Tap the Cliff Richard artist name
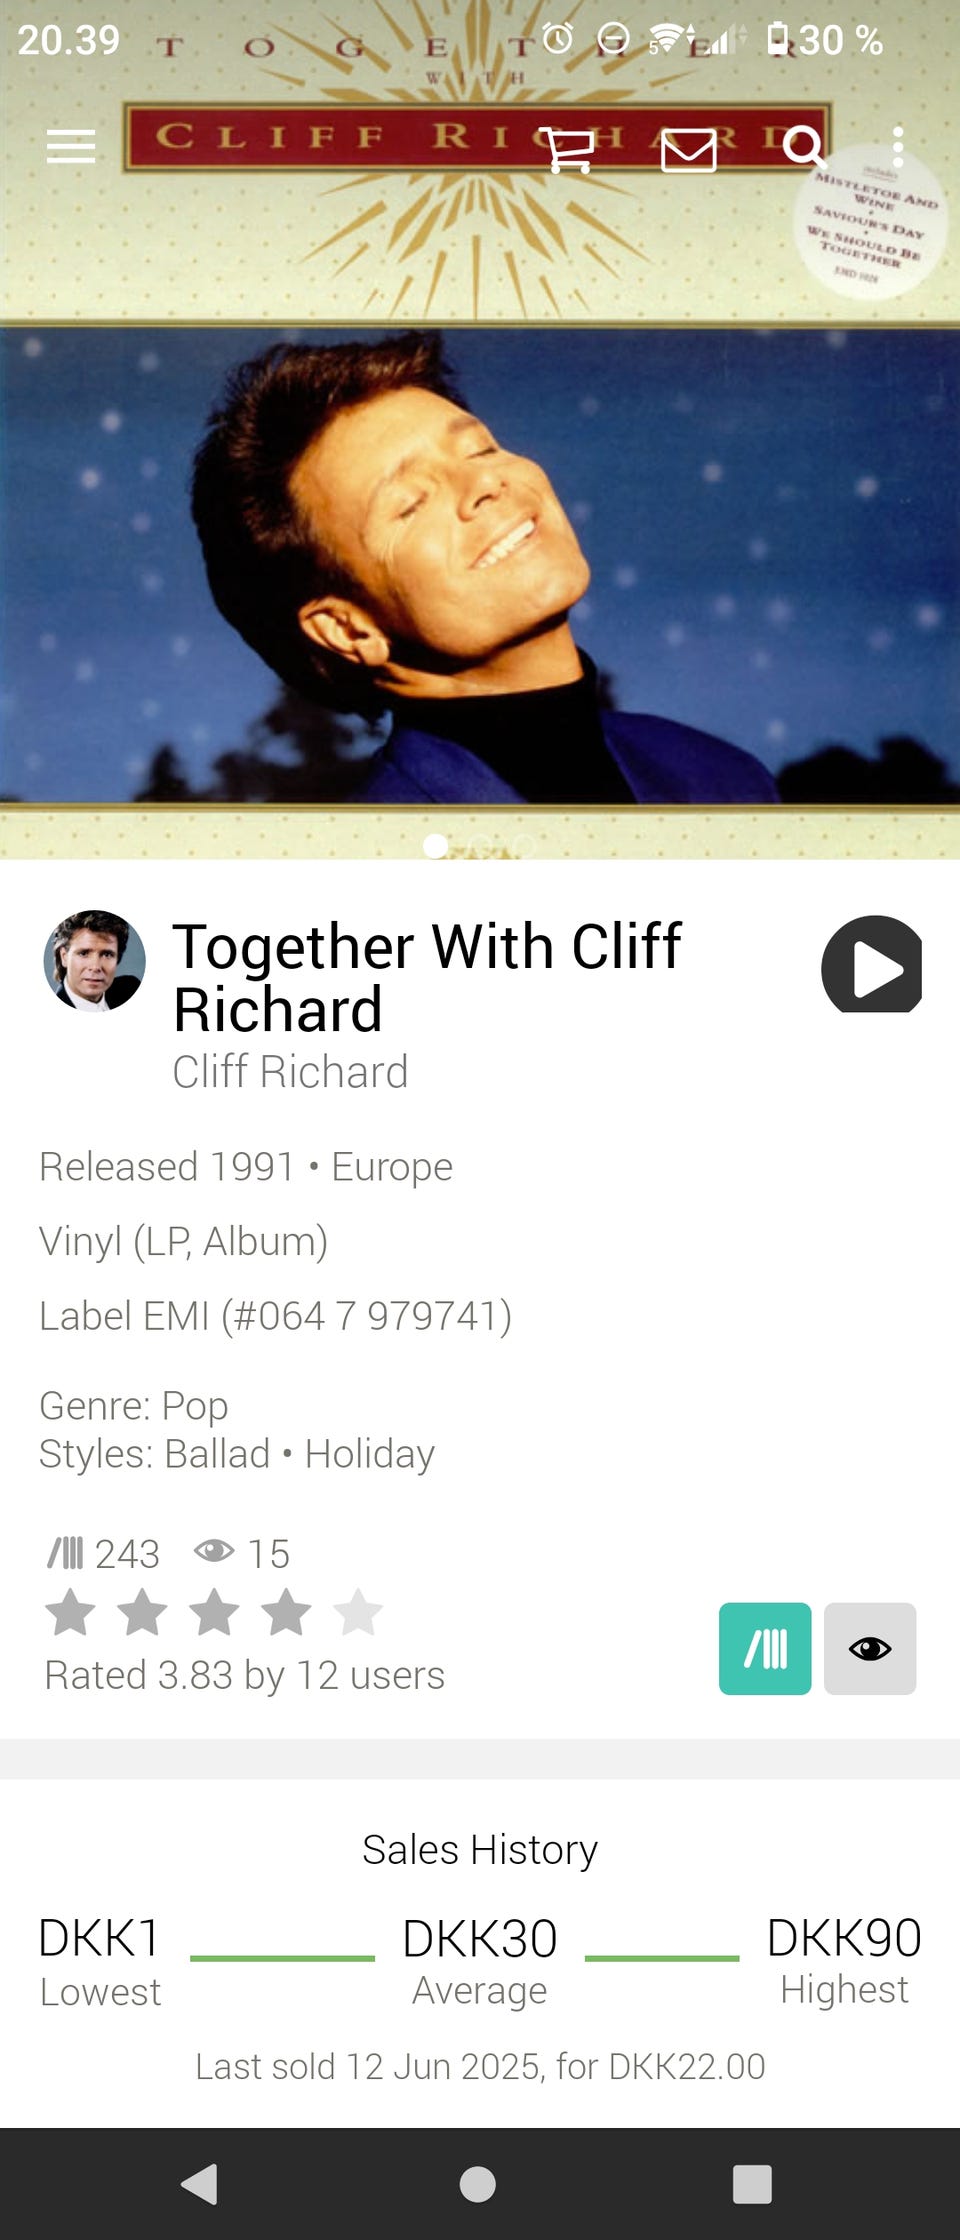 [290, 1072]
